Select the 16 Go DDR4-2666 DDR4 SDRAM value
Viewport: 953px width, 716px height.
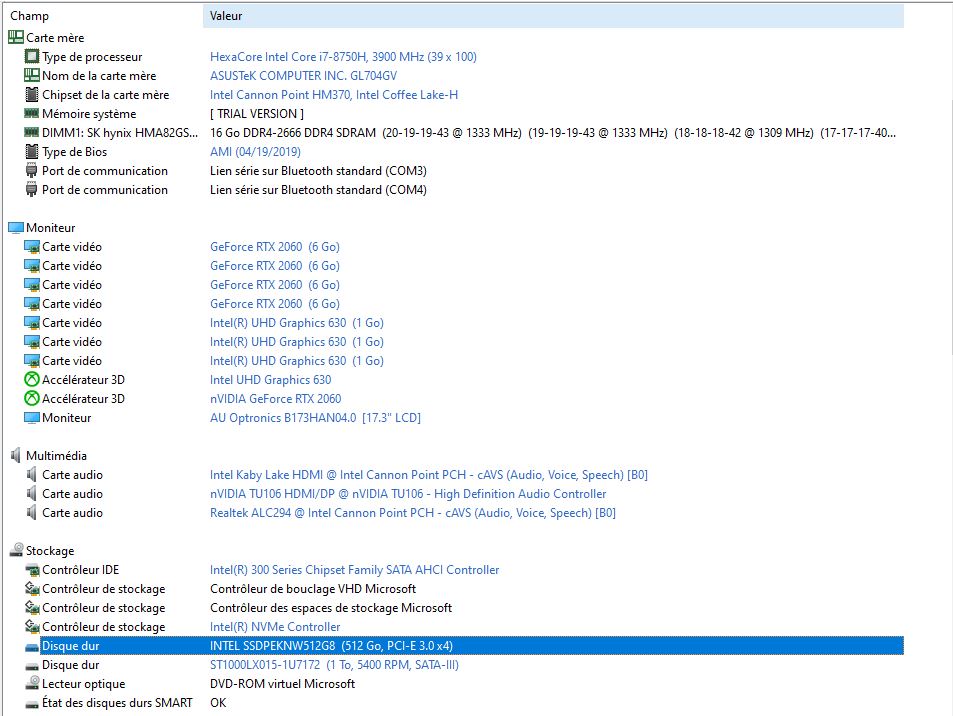[552, 133]
